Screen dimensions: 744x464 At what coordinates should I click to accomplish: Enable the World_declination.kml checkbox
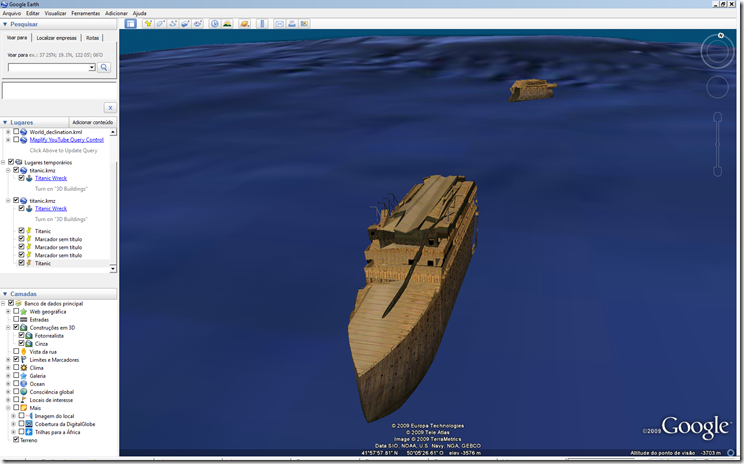(16, 132)
